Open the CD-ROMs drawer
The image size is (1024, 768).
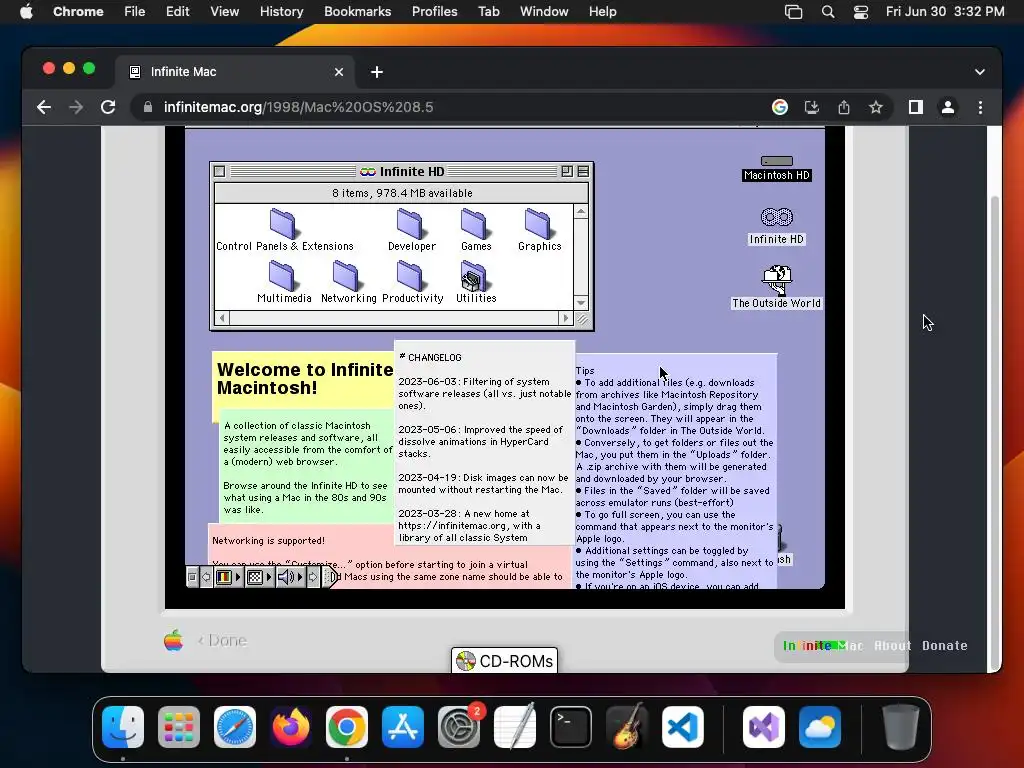pyautogui.click(x=504, y=661)
